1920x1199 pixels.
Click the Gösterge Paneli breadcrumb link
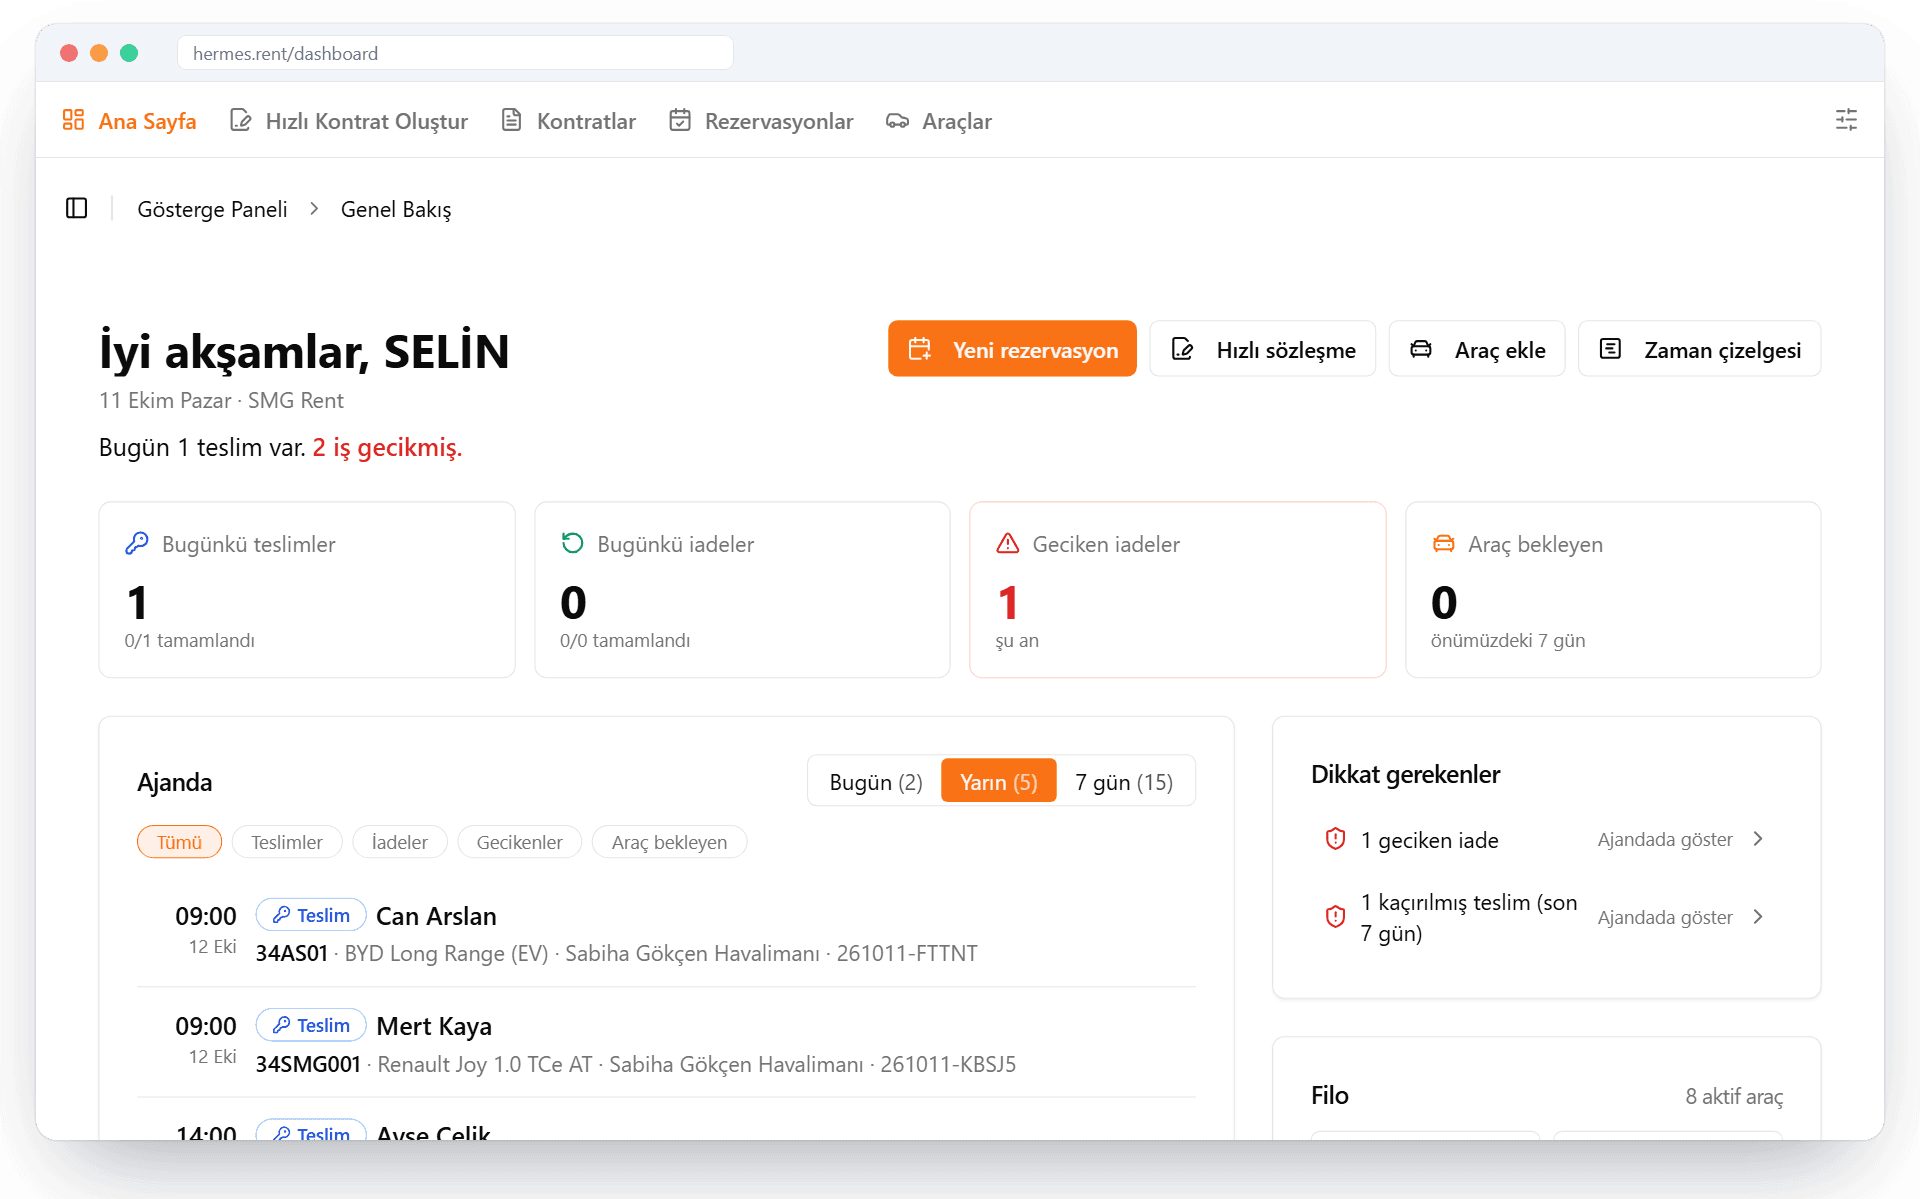coord(212,209)
